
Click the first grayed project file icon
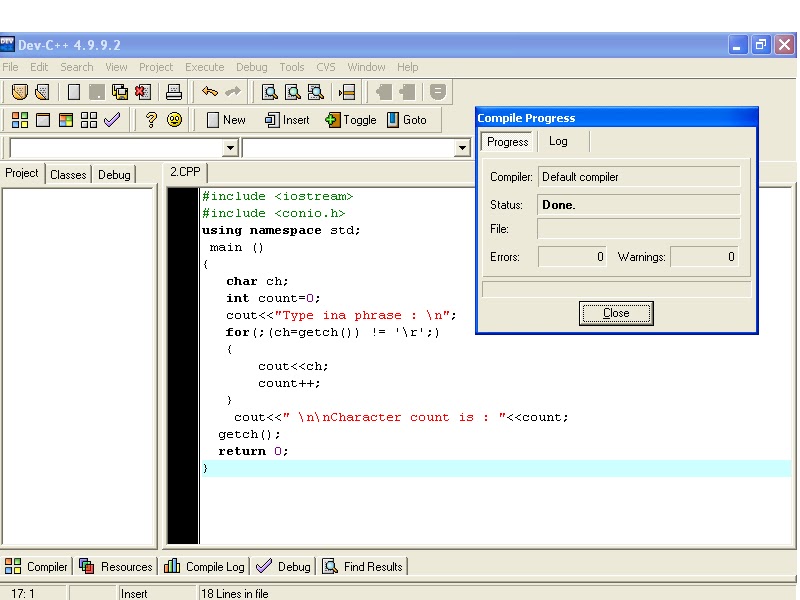coord(384,92)
